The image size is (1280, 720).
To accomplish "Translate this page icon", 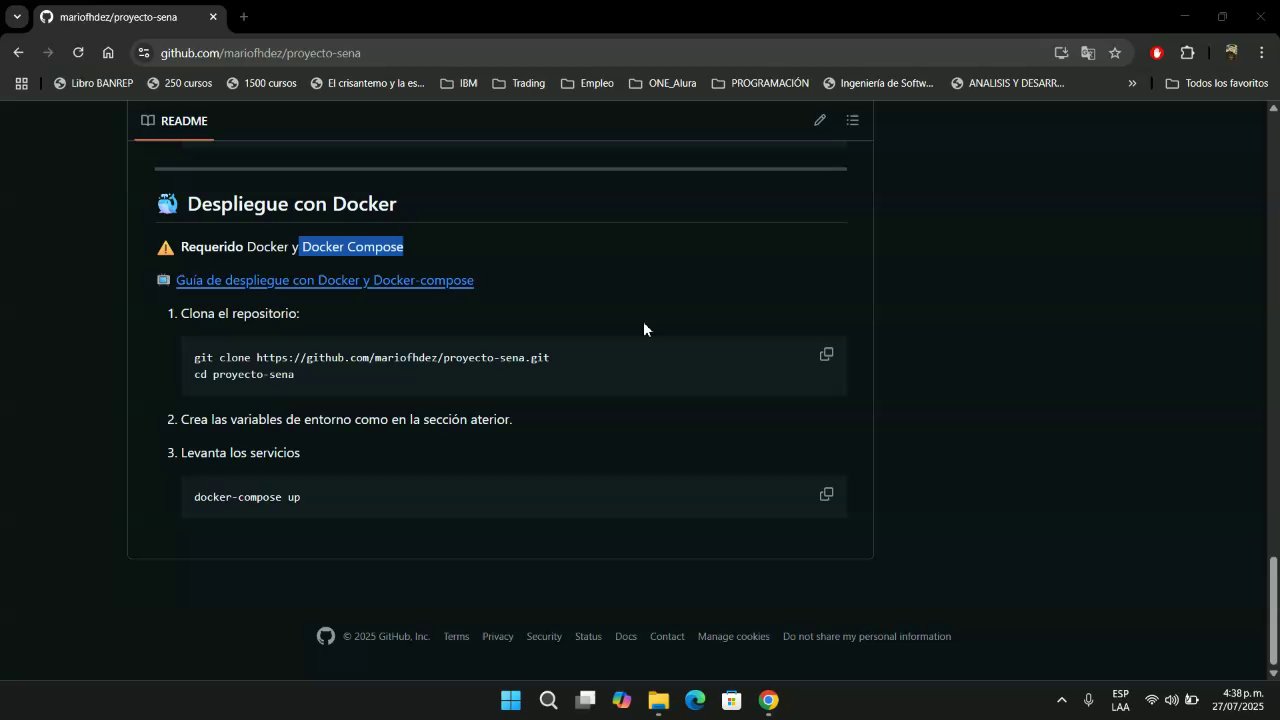I will coord(1088,53).
